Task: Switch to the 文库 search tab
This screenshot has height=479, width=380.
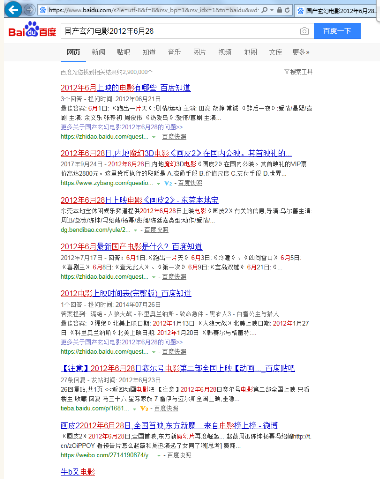Action: coord(275,52)
